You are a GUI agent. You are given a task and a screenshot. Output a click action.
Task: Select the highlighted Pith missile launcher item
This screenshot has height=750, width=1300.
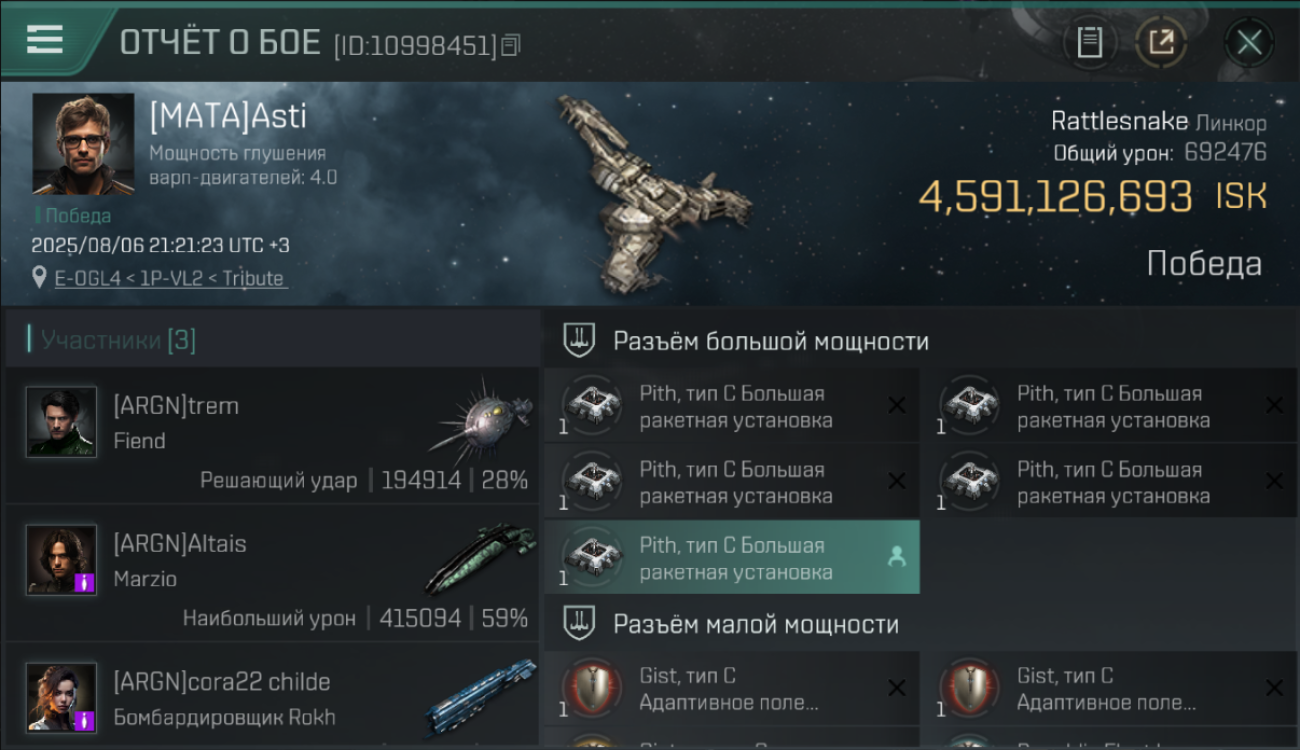(732, 558)
